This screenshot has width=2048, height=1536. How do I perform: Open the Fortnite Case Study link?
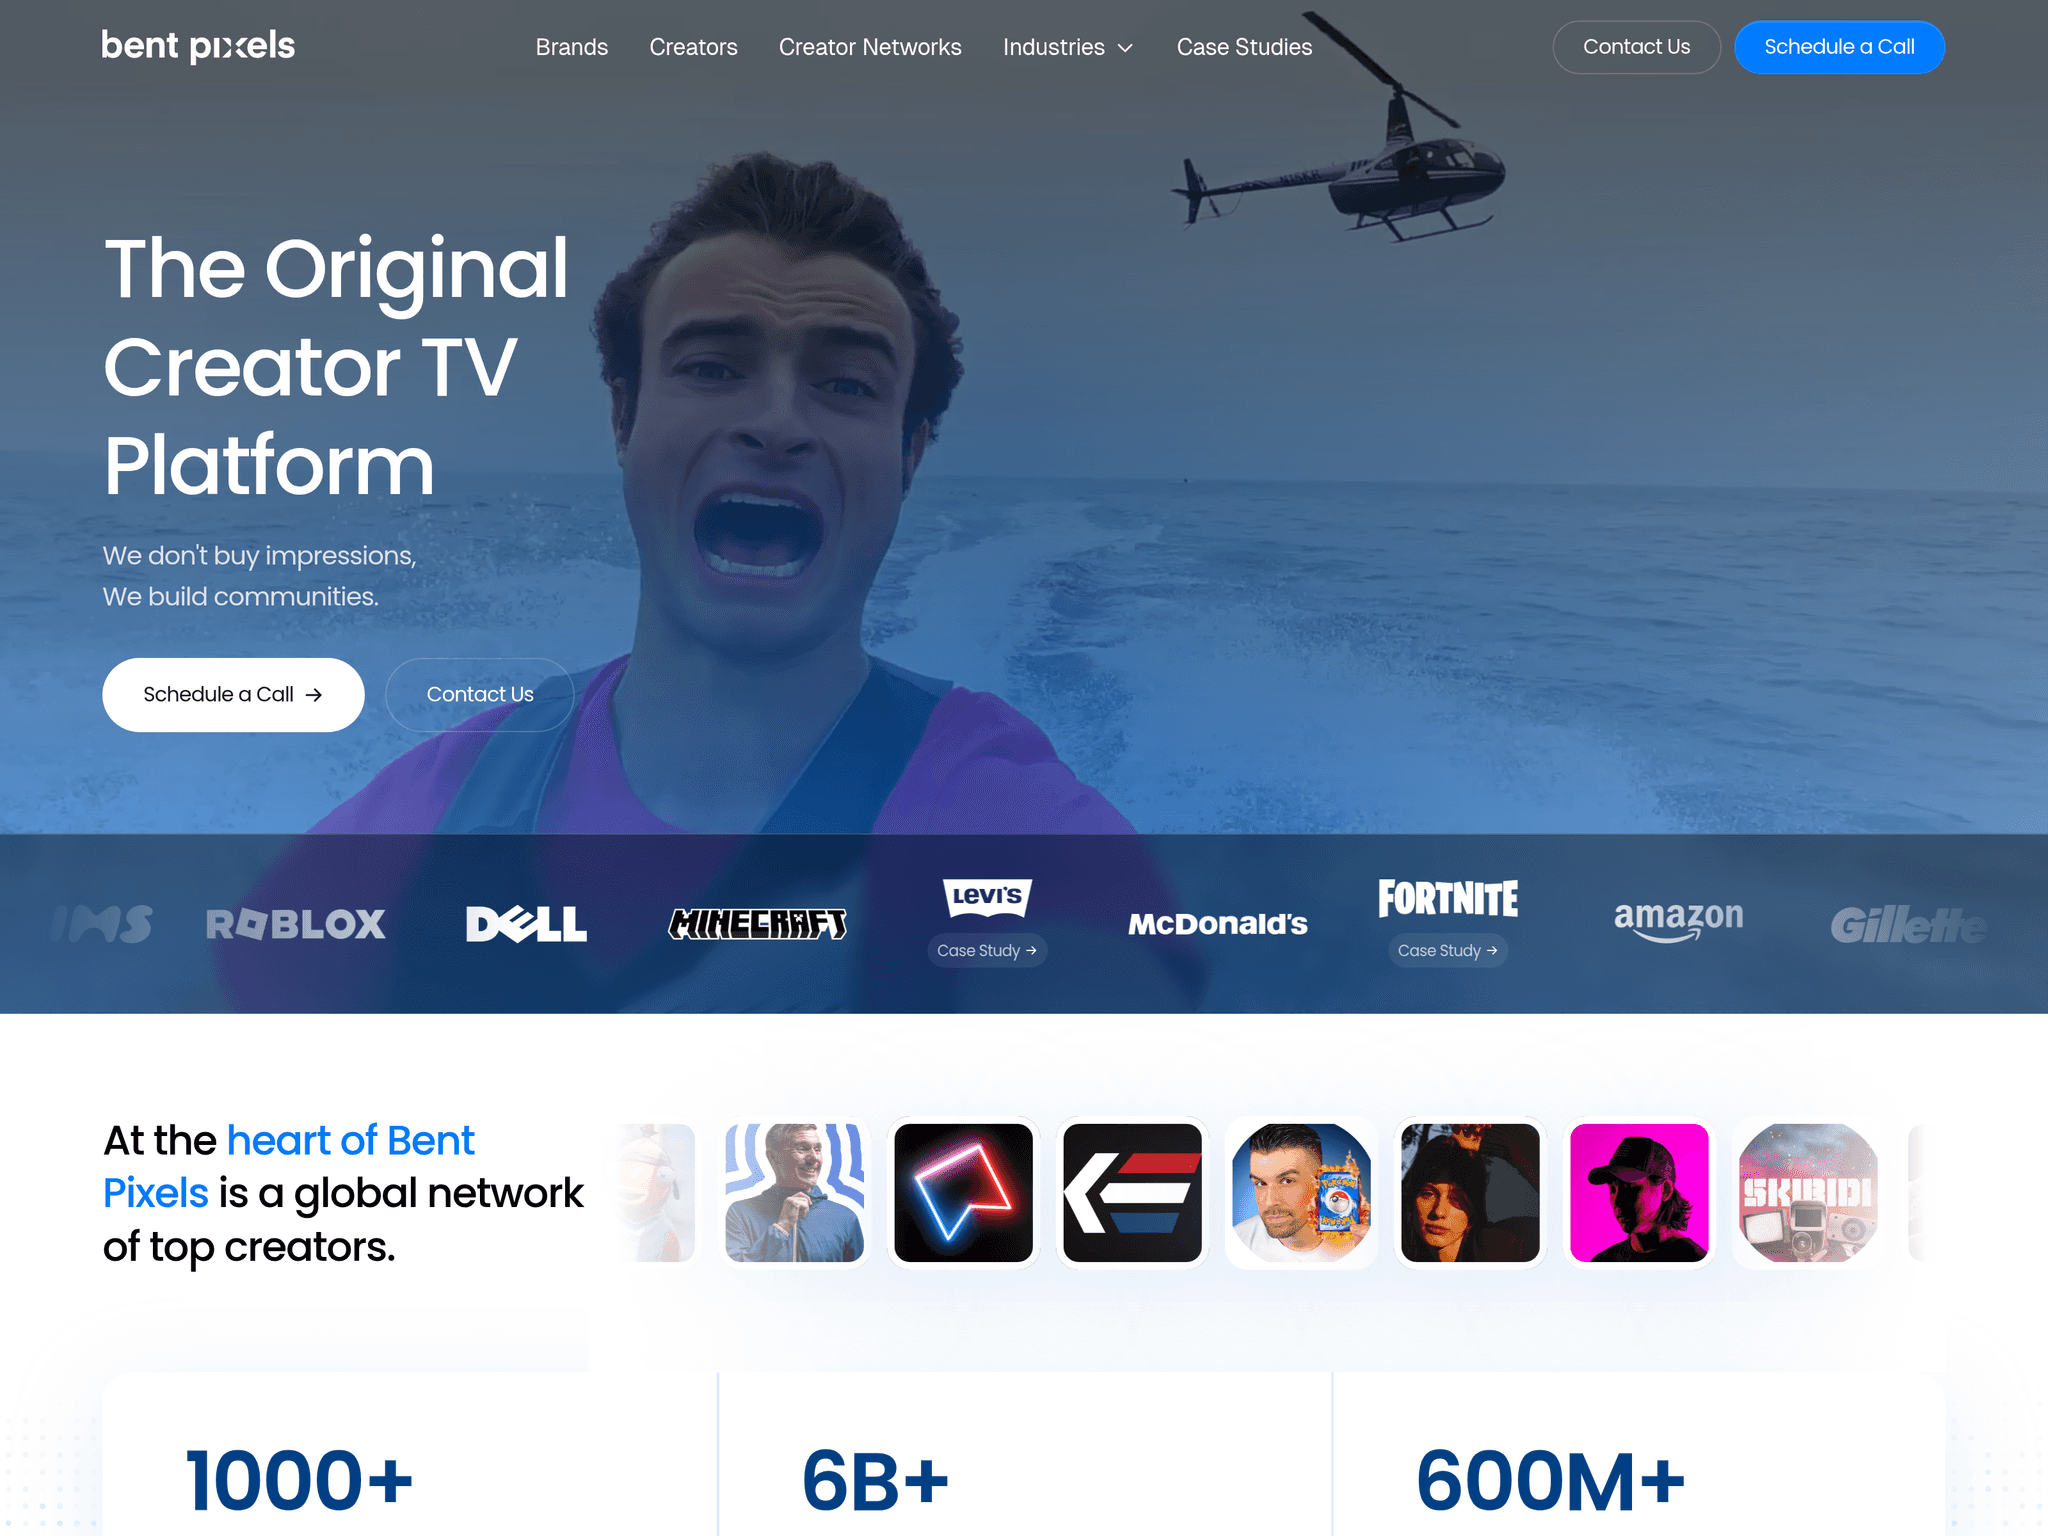tap(1448, 950)
